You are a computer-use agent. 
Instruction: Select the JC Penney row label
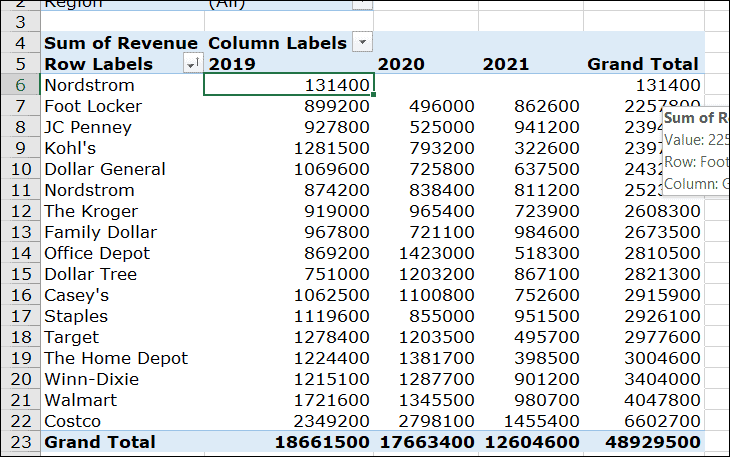click(88, 127)
